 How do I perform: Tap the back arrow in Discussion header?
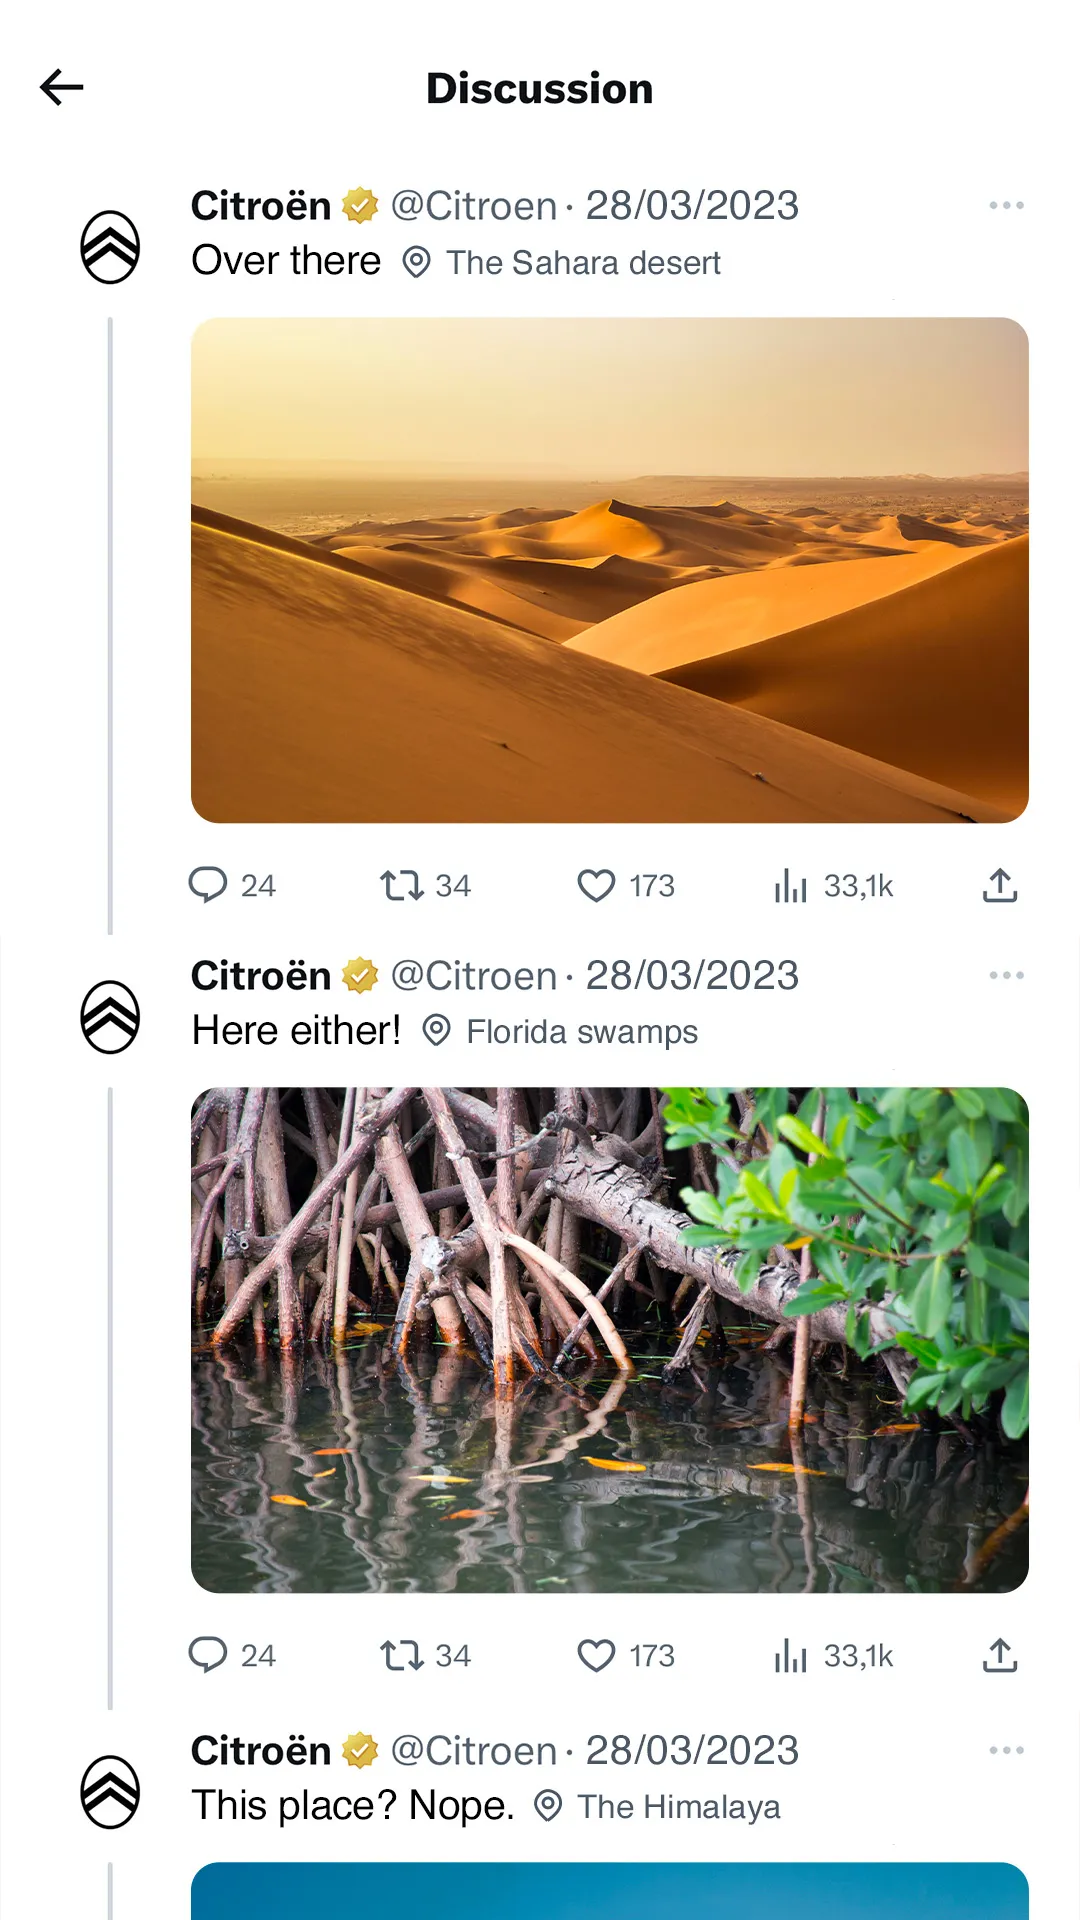pyautogui.click(x=61, y=88)
